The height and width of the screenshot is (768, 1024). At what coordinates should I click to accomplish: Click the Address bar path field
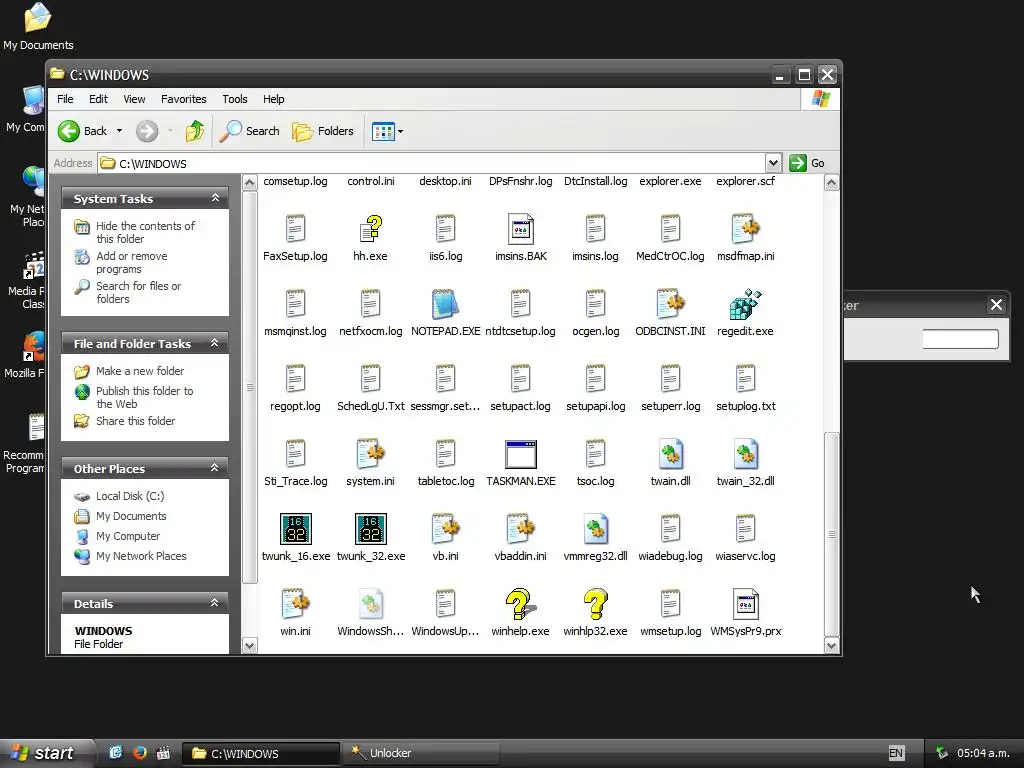pyautogui.click(x=431, y=163)
